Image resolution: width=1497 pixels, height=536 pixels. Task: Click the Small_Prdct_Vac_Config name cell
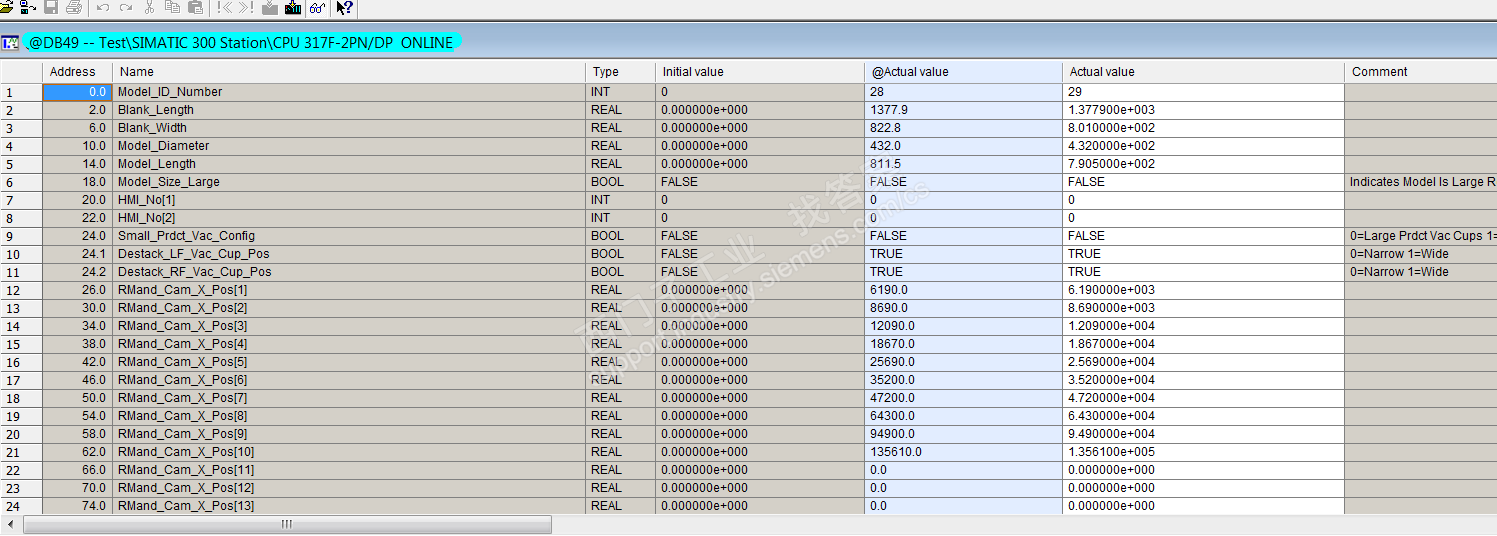(349, 236)
